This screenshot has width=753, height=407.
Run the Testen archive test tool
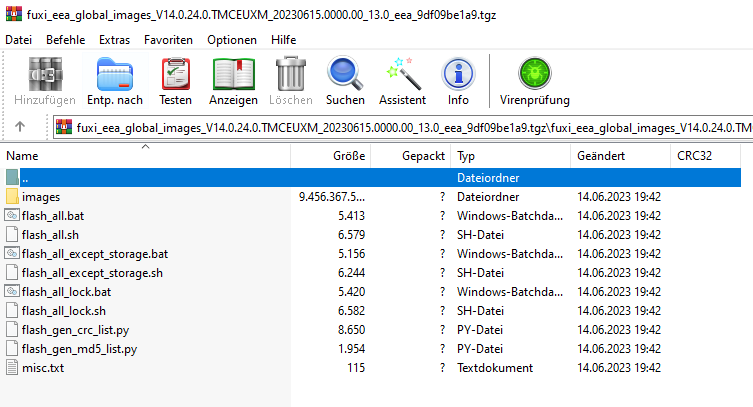click(176, 80)
